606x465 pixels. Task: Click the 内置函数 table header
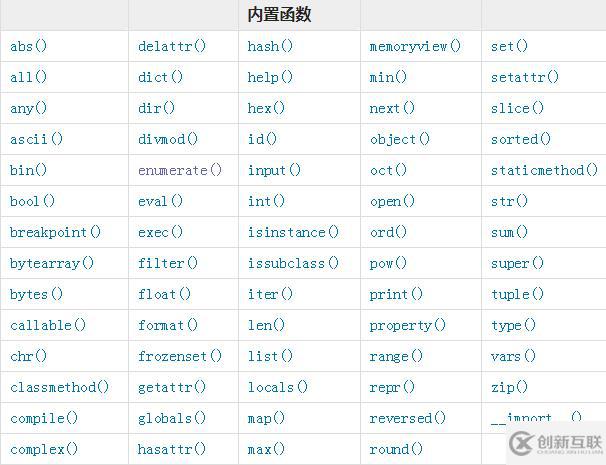[x=279, y=15]
